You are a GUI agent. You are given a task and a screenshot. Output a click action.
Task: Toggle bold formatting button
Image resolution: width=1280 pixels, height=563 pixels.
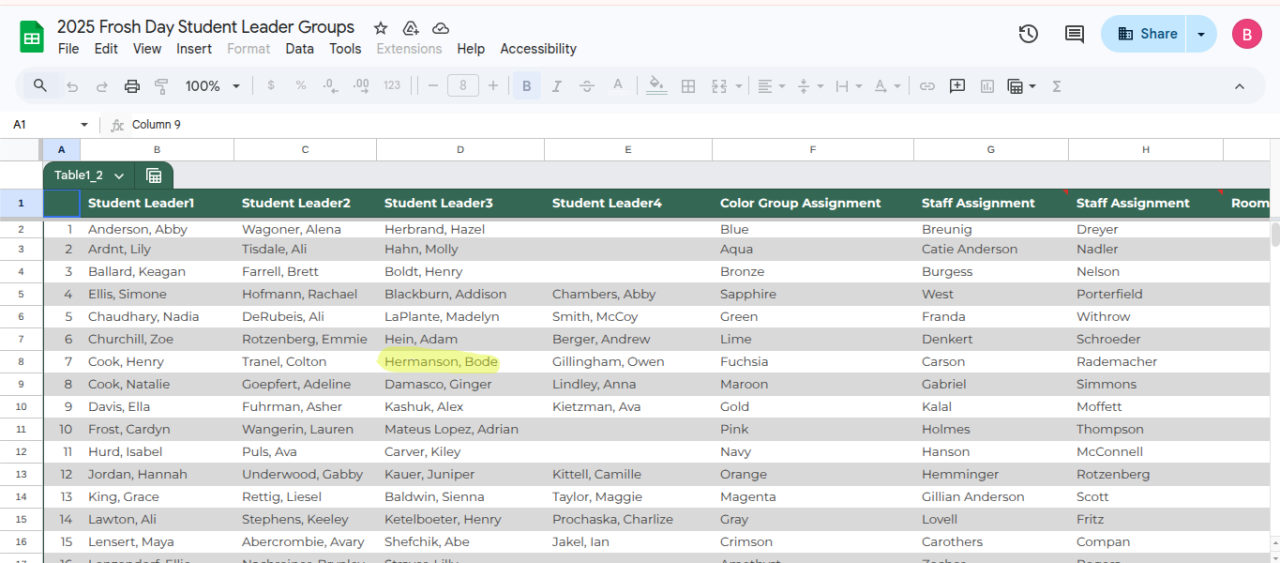[x=526, y=86]
